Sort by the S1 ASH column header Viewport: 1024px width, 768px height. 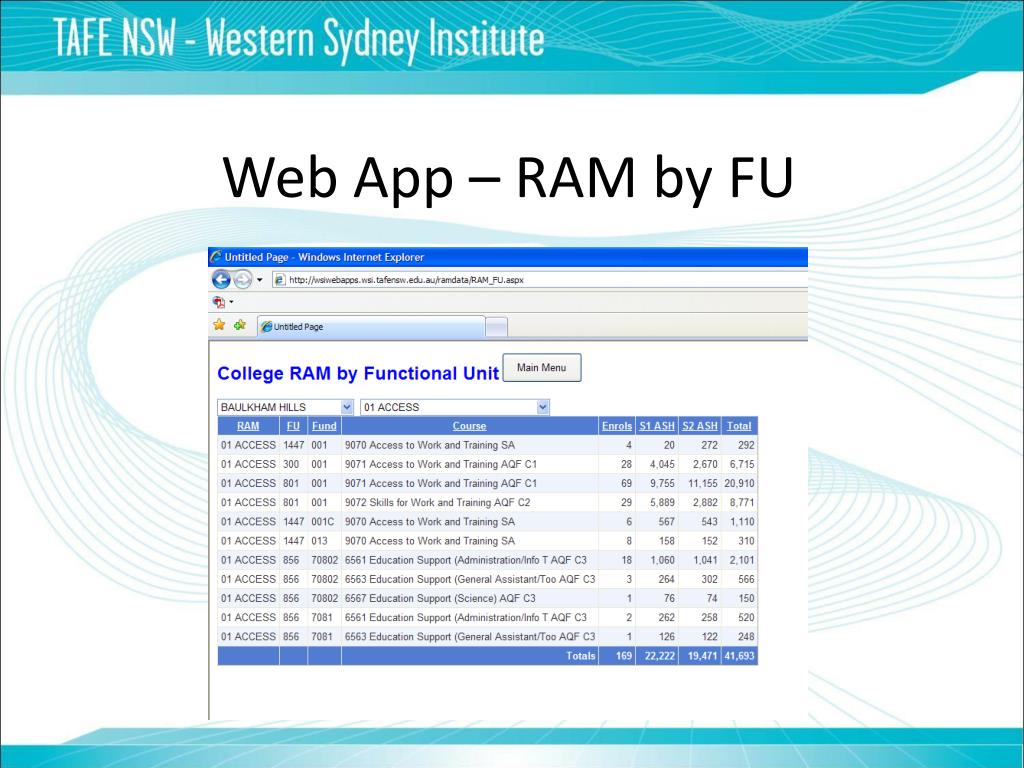(657, 426)
